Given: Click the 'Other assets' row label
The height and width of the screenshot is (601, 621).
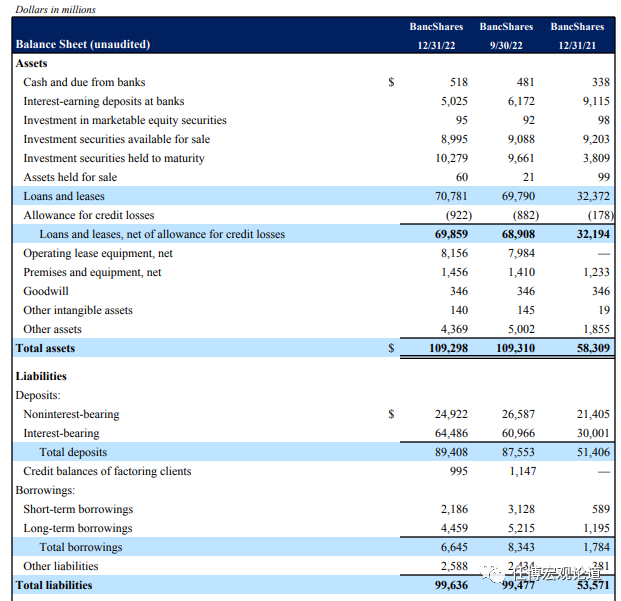Looking at the screenshot, I should tap(52, 329).
